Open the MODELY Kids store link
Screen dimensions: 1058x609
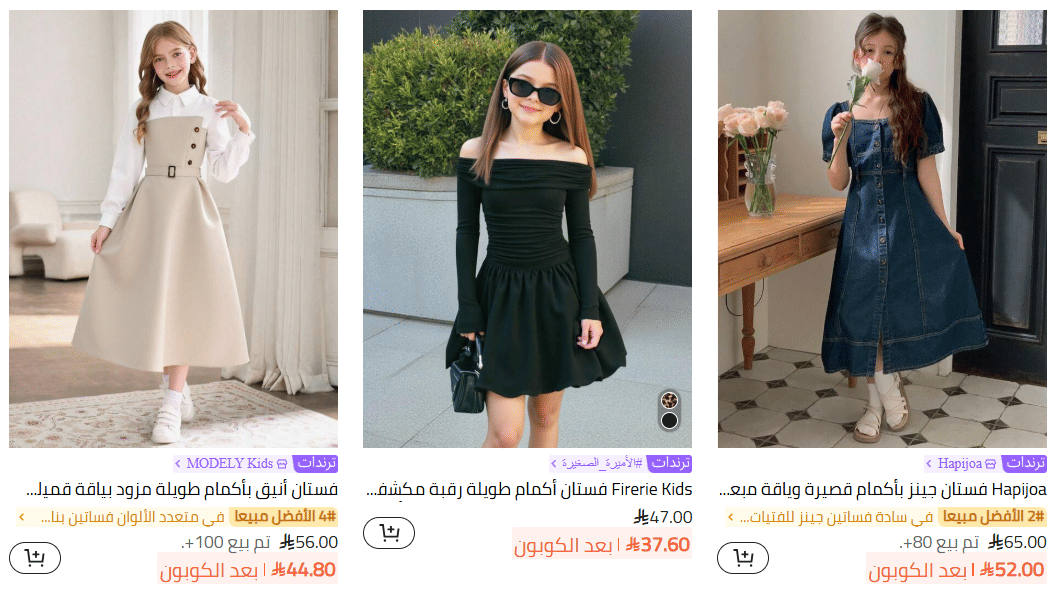(230, 463)
